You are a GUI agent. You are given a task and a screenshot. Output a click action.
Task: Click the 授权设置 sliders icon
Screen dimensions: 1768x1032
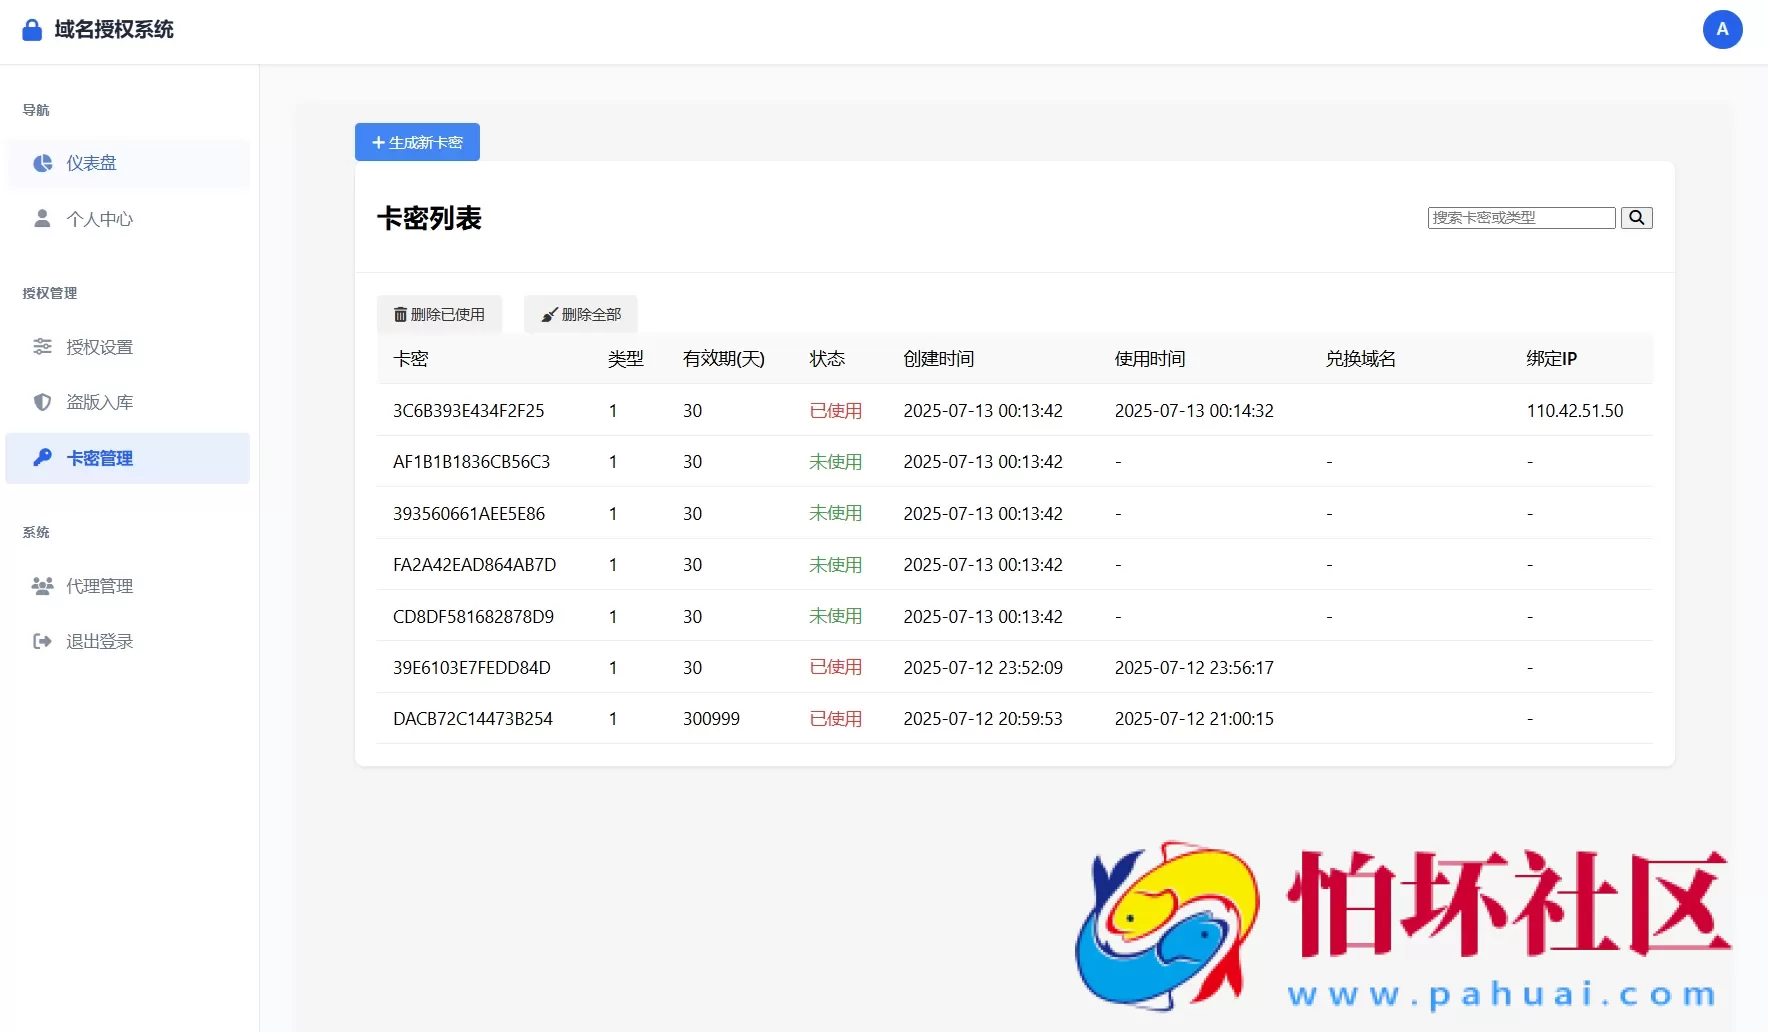coord(42,347)
